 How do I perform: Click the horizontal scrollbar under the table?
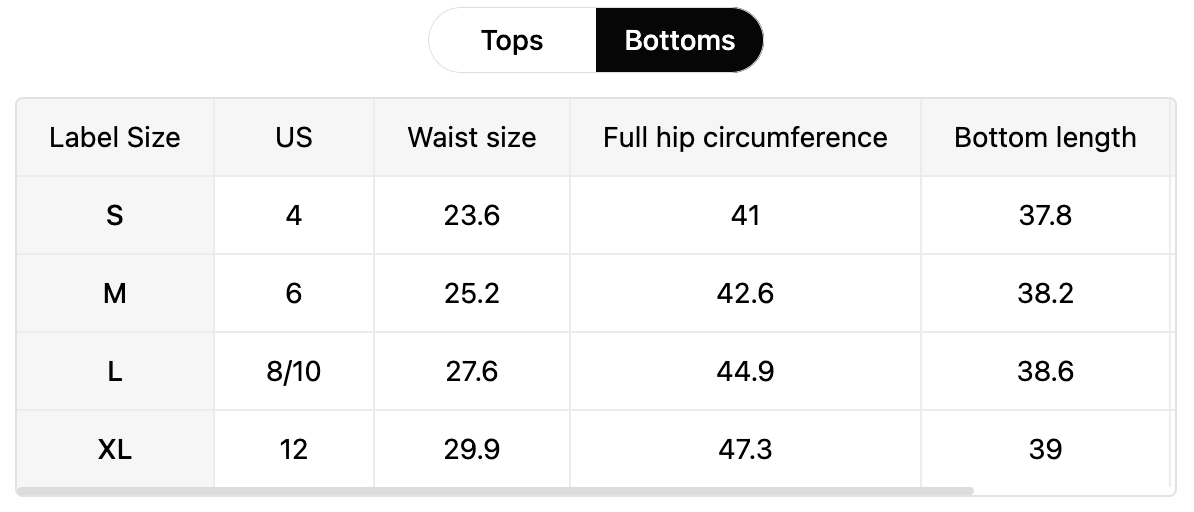click(495, 491)
